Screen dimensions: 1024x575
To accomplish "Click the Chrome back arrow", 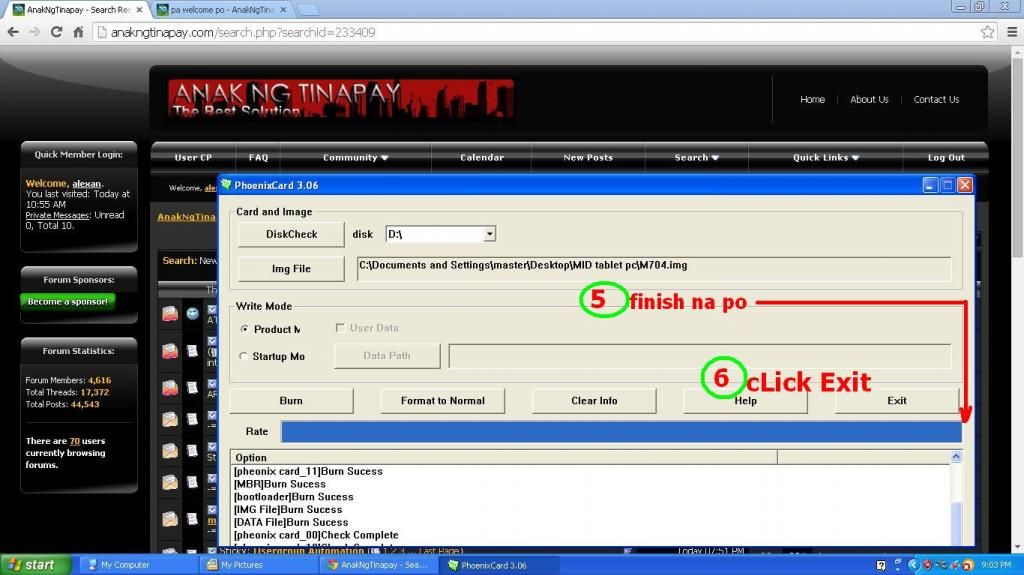I will (x=13, y=32).
